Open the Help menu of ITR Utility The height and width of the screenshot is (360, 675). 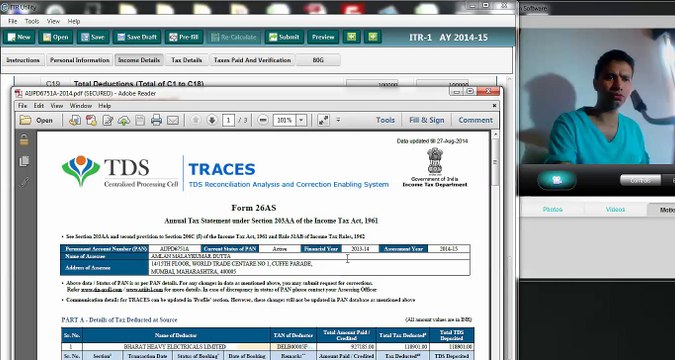tap(74, 21)
